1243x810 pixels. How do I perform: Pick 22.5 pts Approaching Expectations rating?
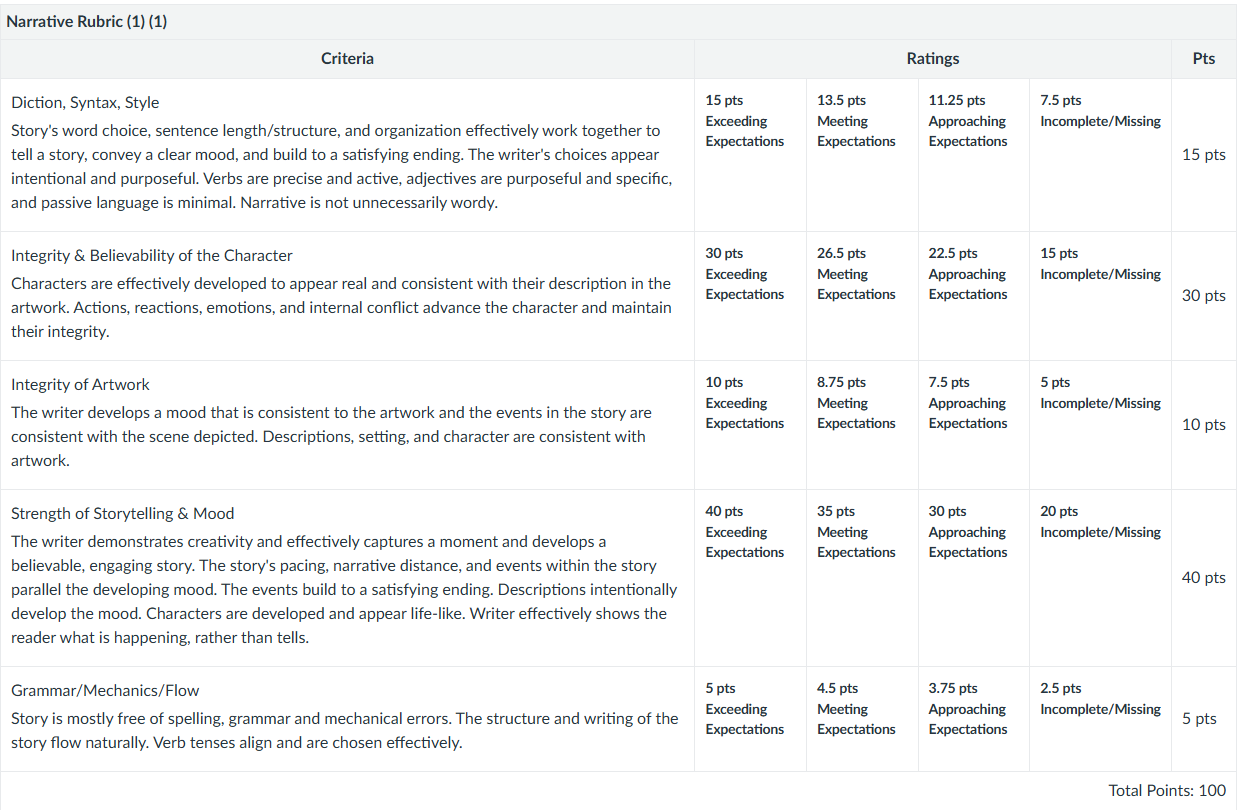967,274
